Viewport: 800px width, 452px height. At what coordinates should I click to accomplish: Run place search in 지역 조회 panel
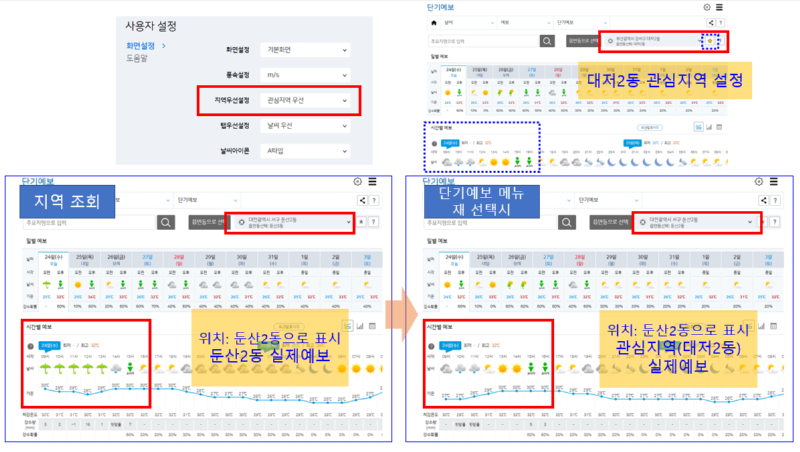pos(166,222)
